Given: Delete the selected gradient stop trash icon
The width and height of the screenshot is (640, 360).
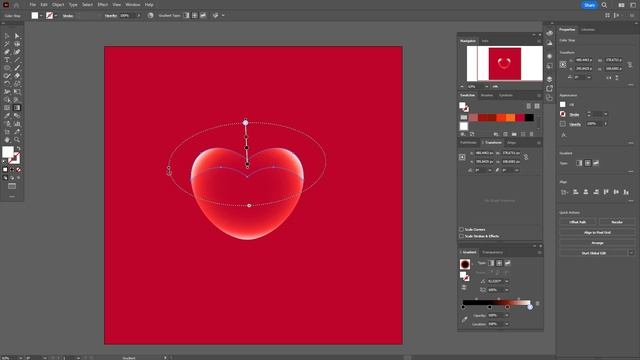Looking at the screenshot, I should 538,303.
